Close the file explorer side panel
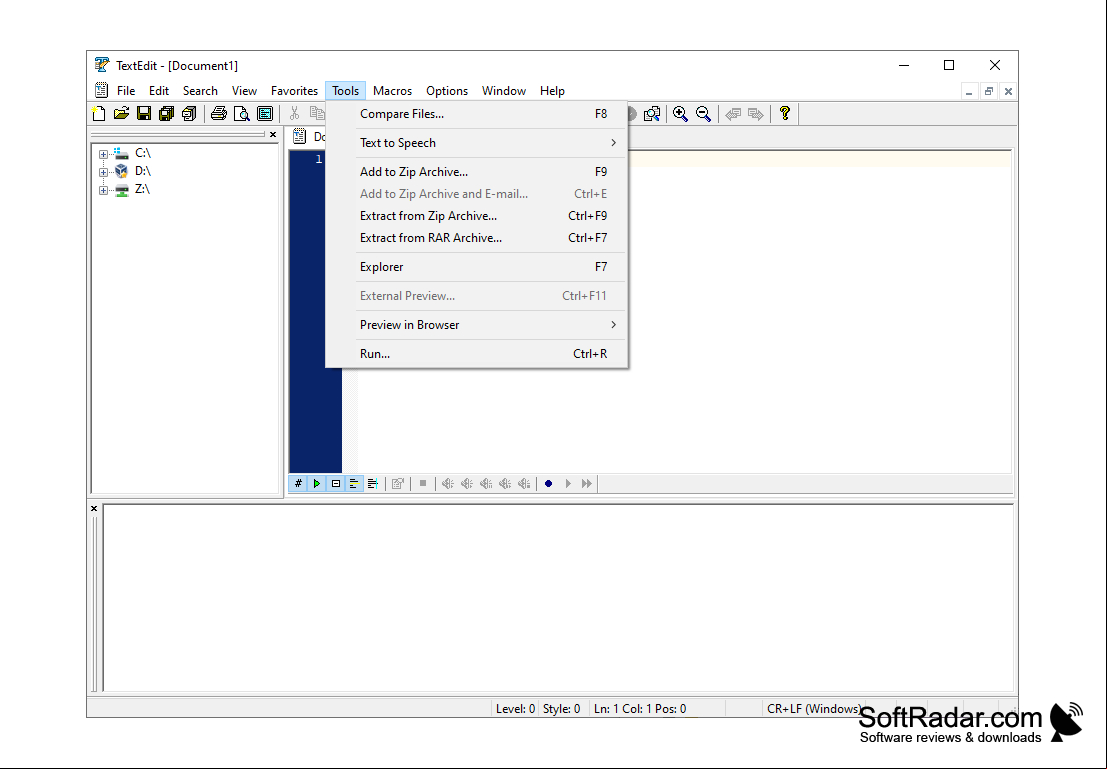The width and height of the screenshot is (1107, 769). point(273,134)
